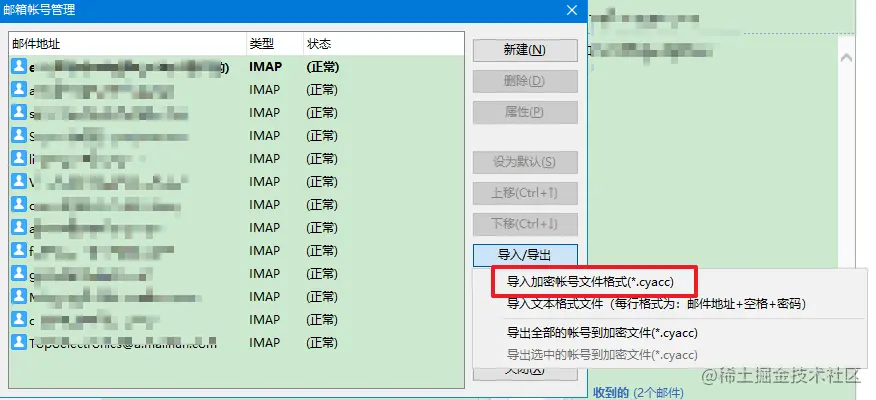Click avatar icon of account starting with "li"
The height and width of the screenshot is (400, 876).
point(19,158)
